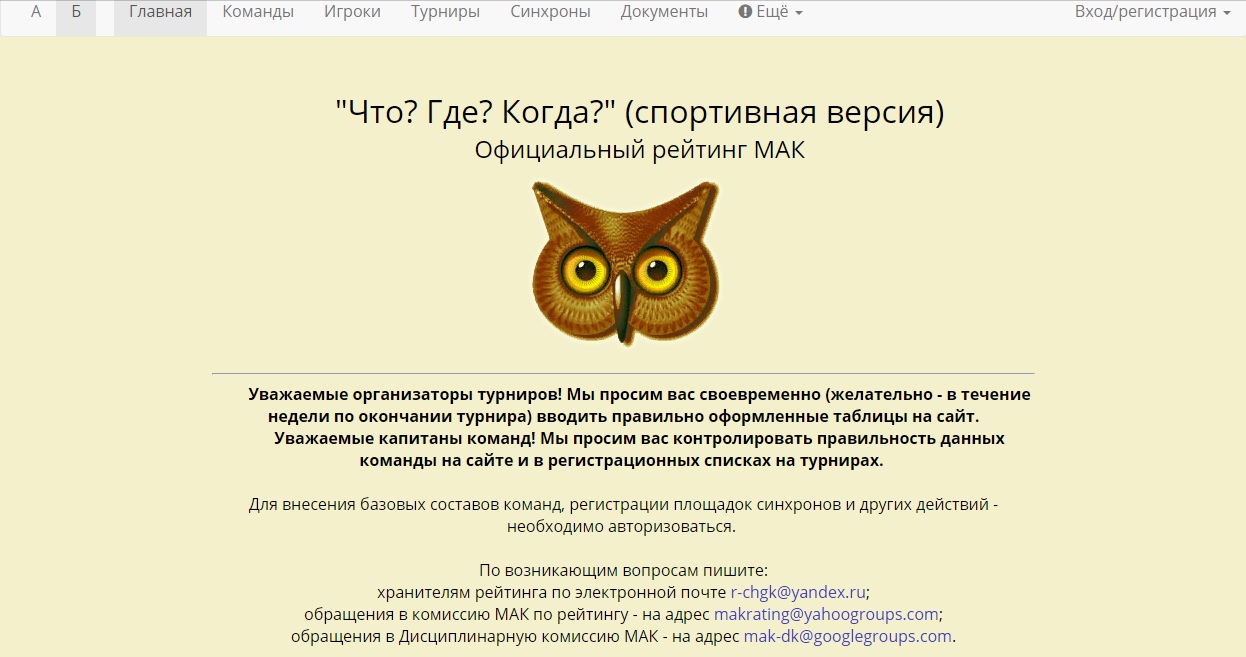Go to Команды section
This screenshot has width=1246, height=657.
point(258,13)
